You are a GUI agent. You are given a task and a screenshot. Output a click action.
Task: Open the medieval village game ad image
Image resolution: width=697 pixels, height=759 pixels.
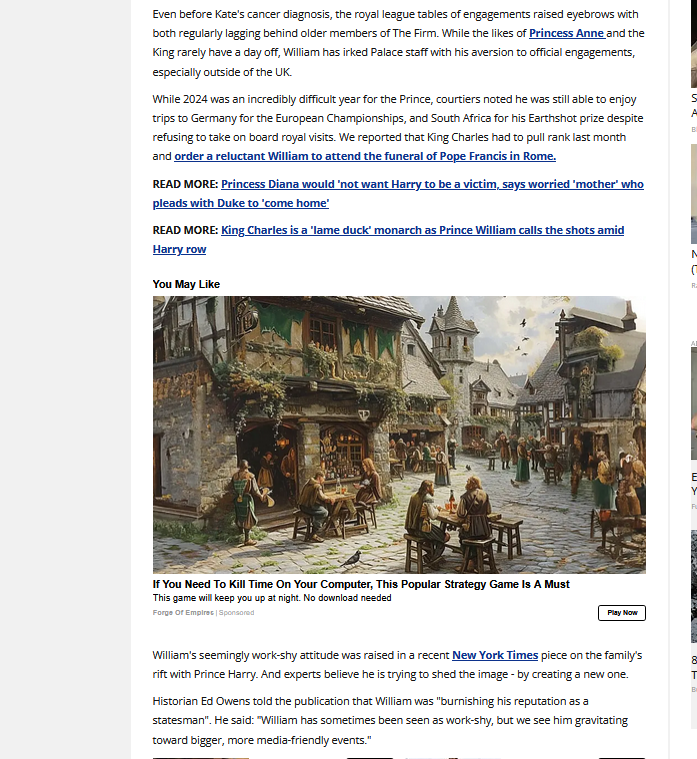(399, 435)
